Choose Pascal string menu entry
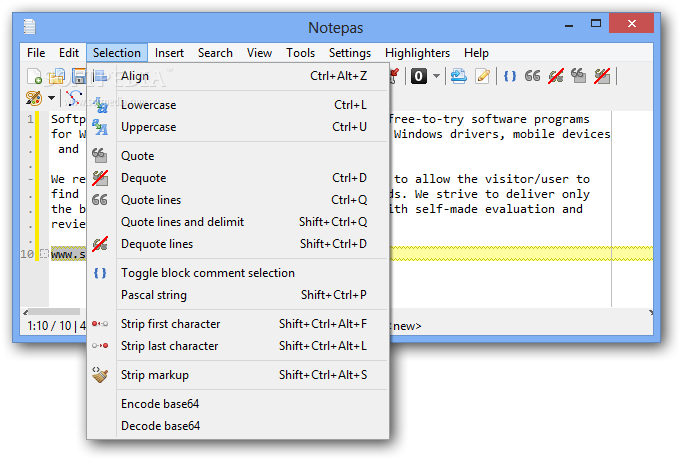 pos(238,295)
